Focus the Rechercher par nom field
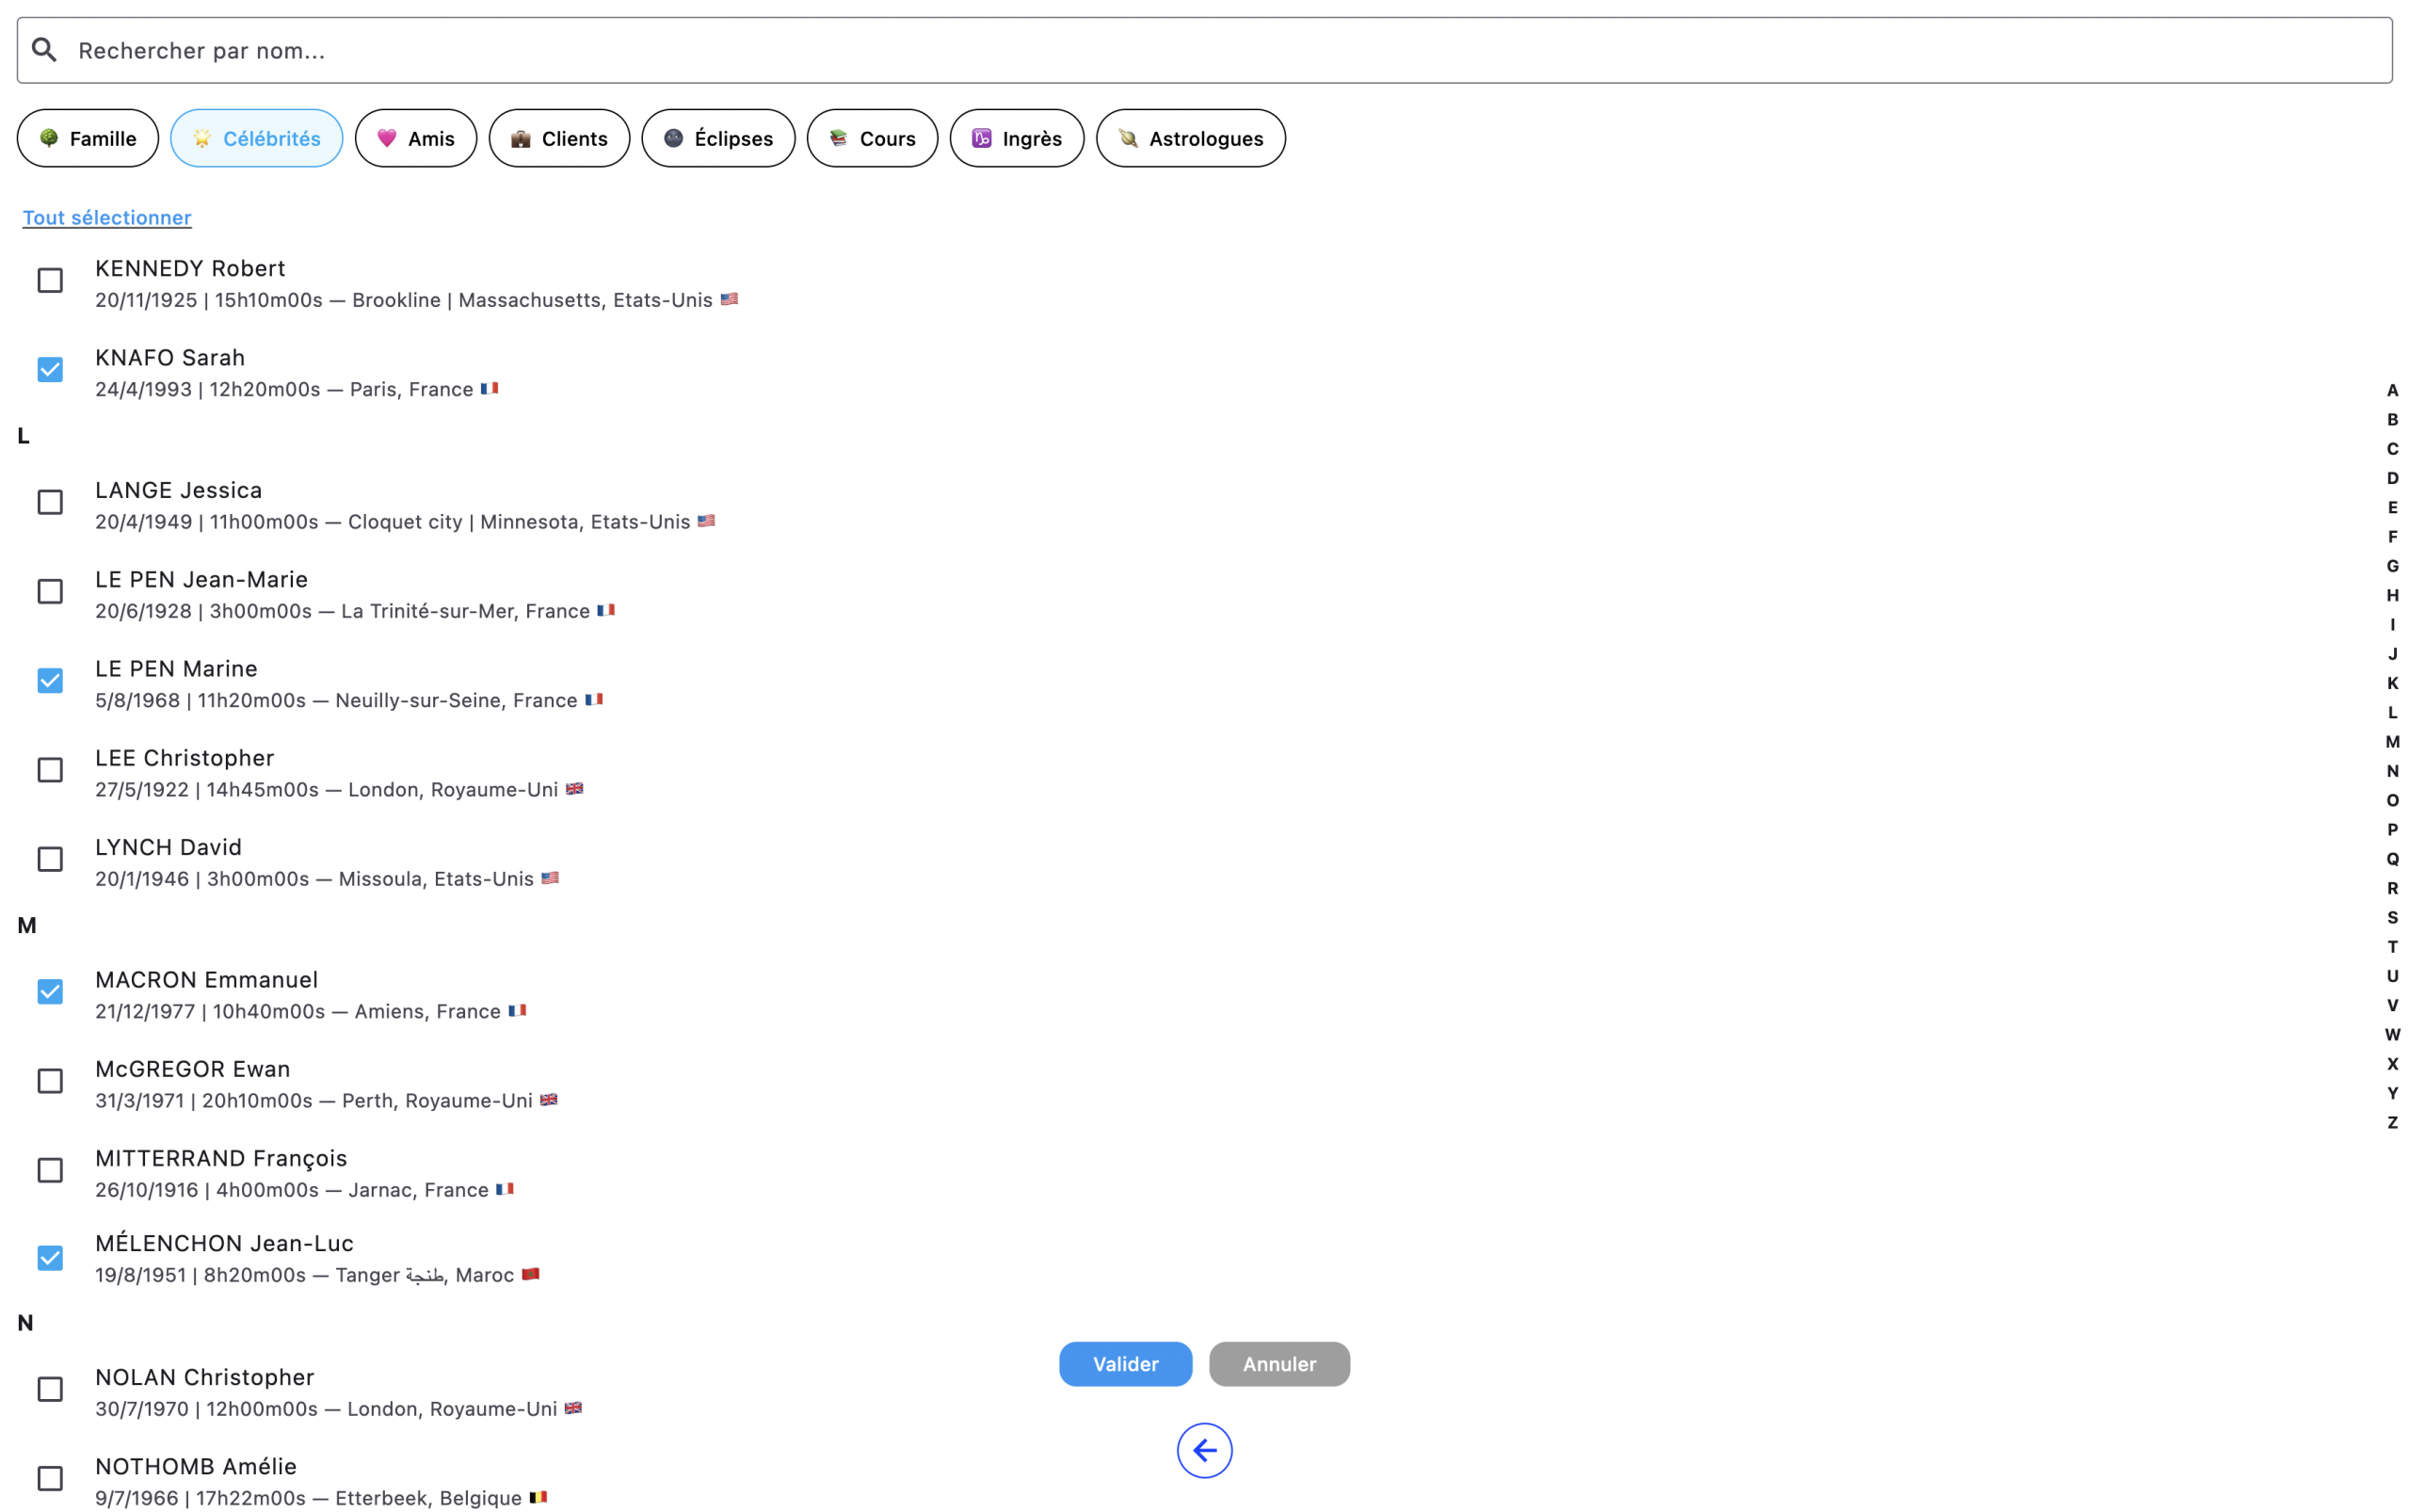 [x=1200, y=50]
